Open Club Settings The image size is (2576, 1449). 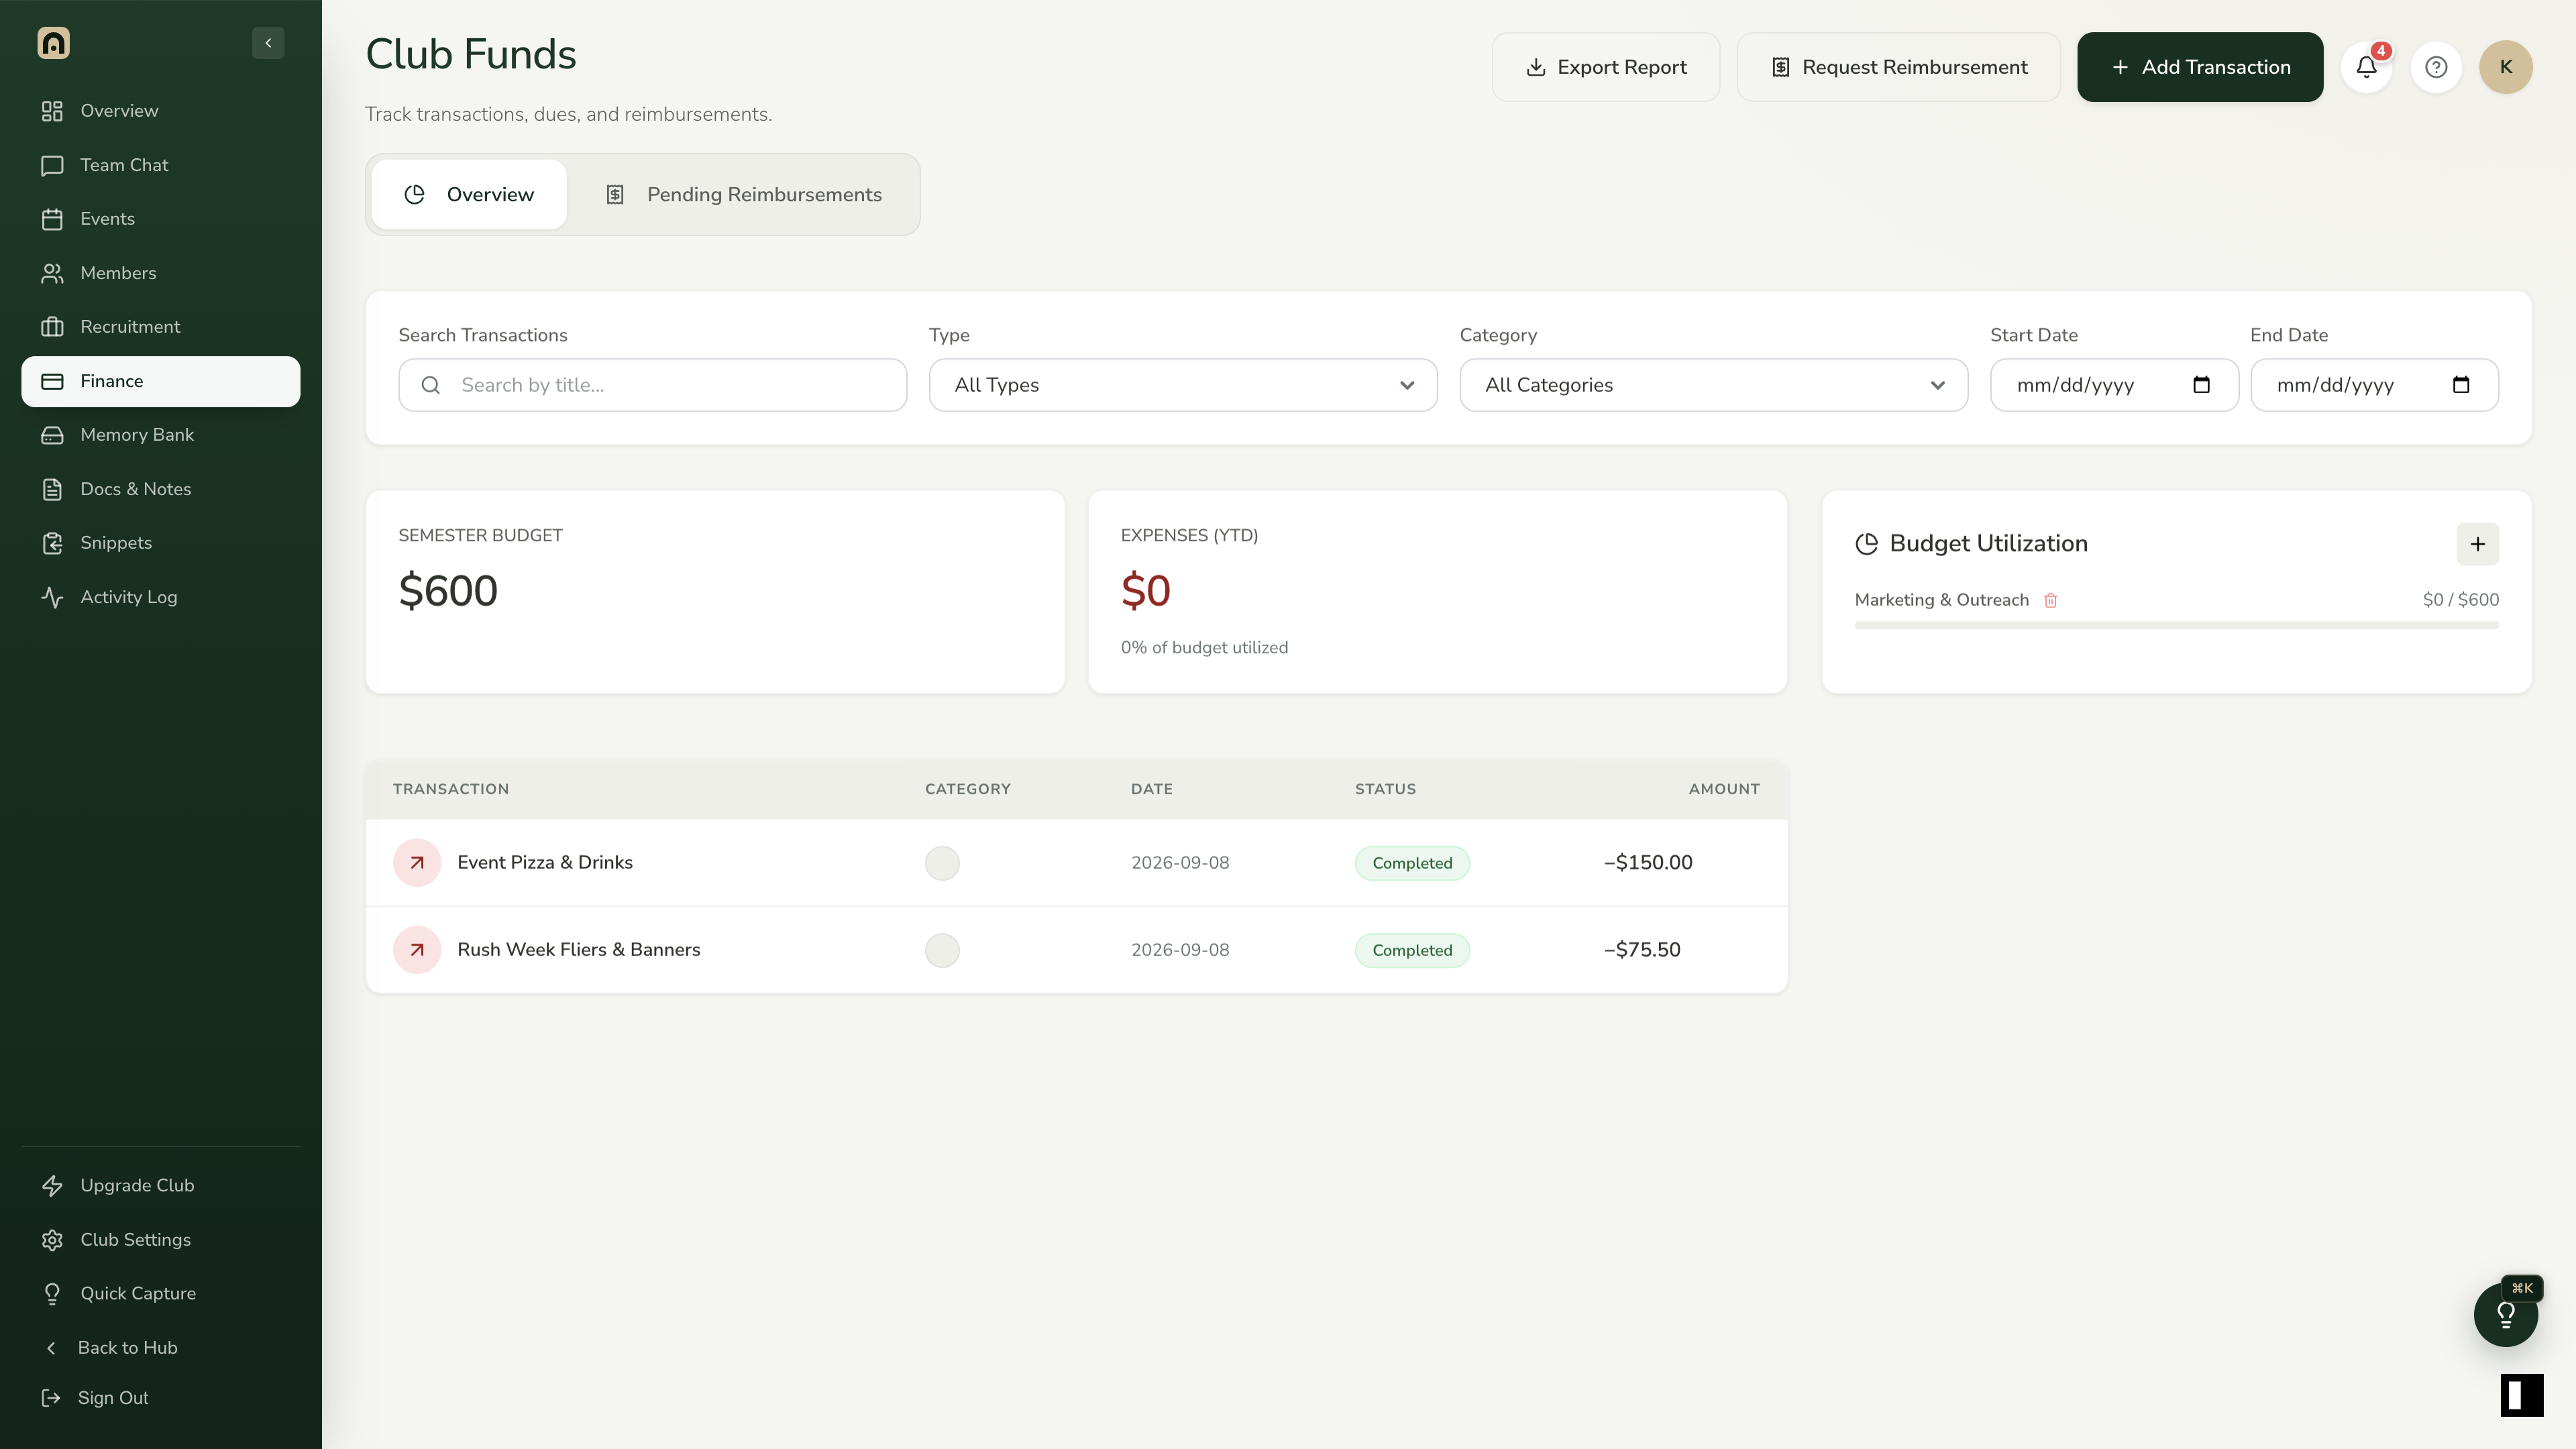(x=161, y=1239)
